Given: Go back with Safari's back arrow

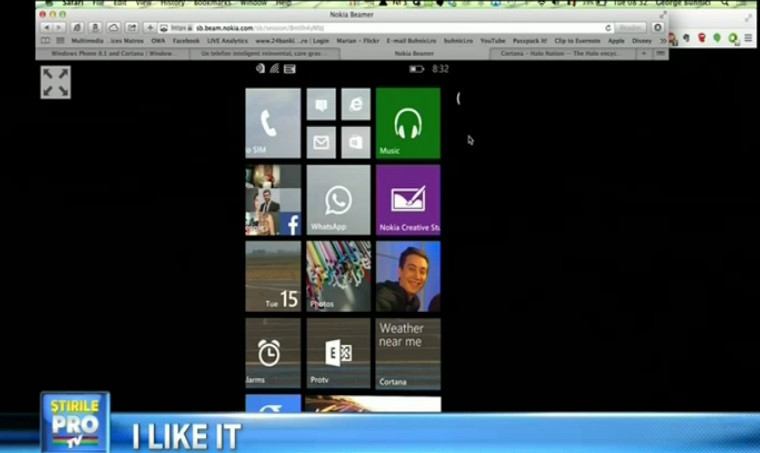Looking at the screenshot, I should click(x=47, y=28).
